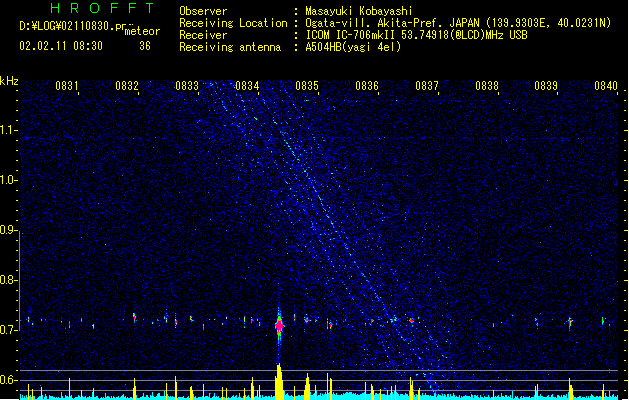This screenshot has width=629, height=400.
Task: Click the tallest yellow signal-strength peak
Action: [x=279, y=381]
